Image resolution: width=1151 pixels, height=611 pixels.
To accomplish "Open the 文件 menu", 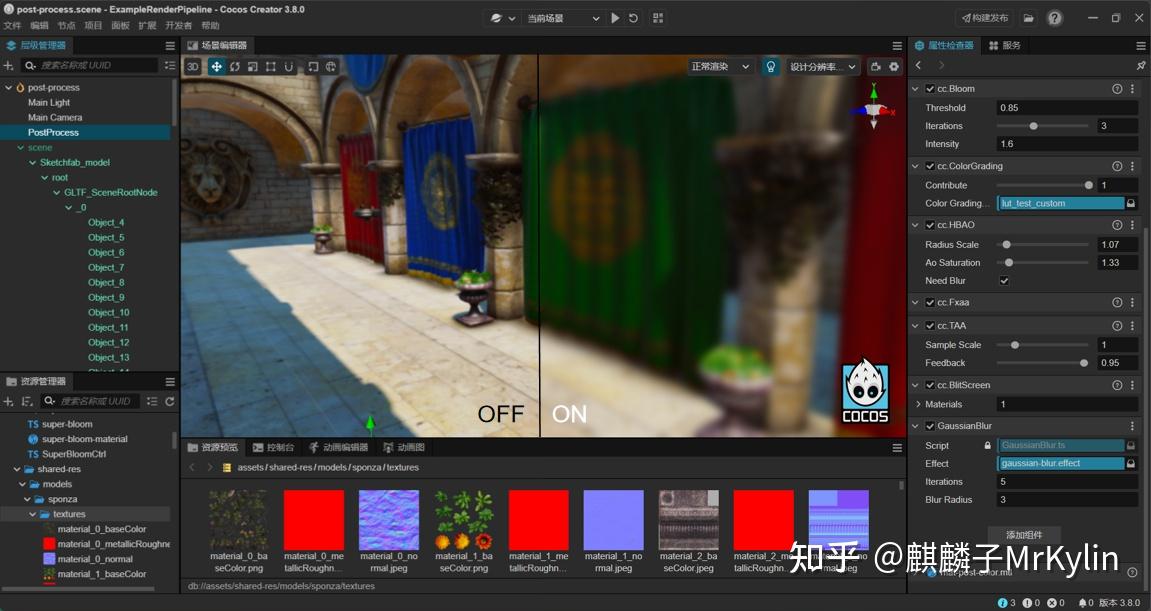I will coord(14,26).
